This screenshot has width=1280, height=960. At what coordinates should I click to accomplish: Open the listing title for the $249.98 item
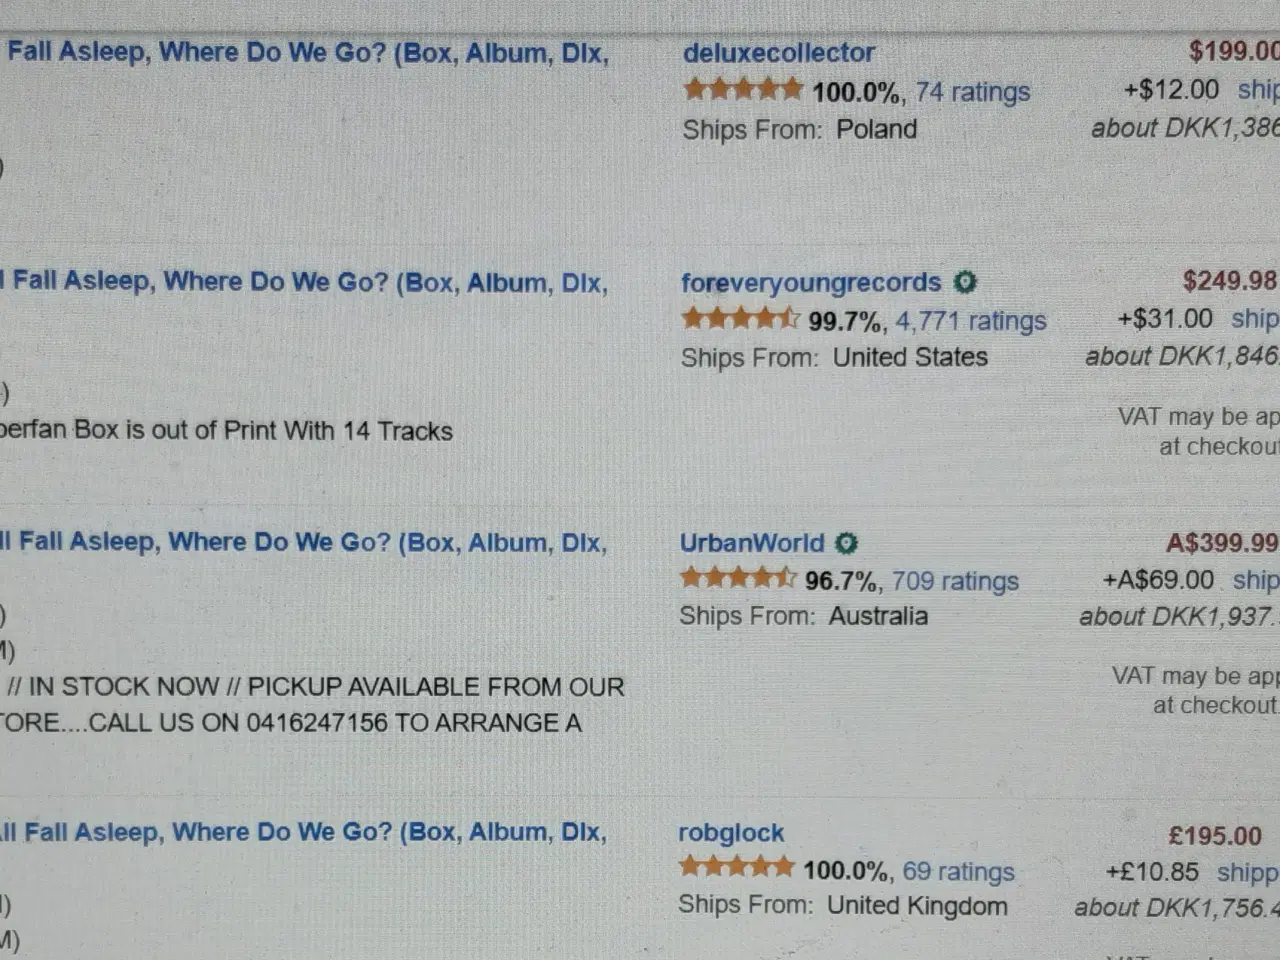click(304, 282)
